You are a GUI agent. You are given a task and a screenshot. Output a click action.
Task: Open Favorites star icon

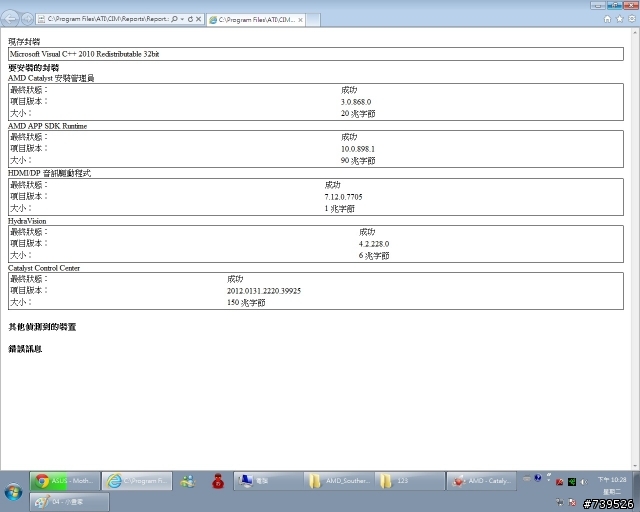[x=620, y=19]
